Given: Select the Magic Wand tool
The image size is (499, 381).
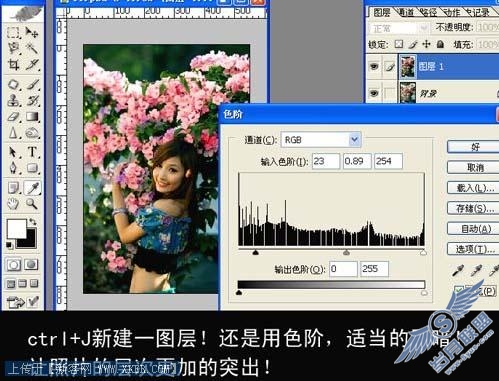Looking at the screenshot, I should tap(32, 49).
